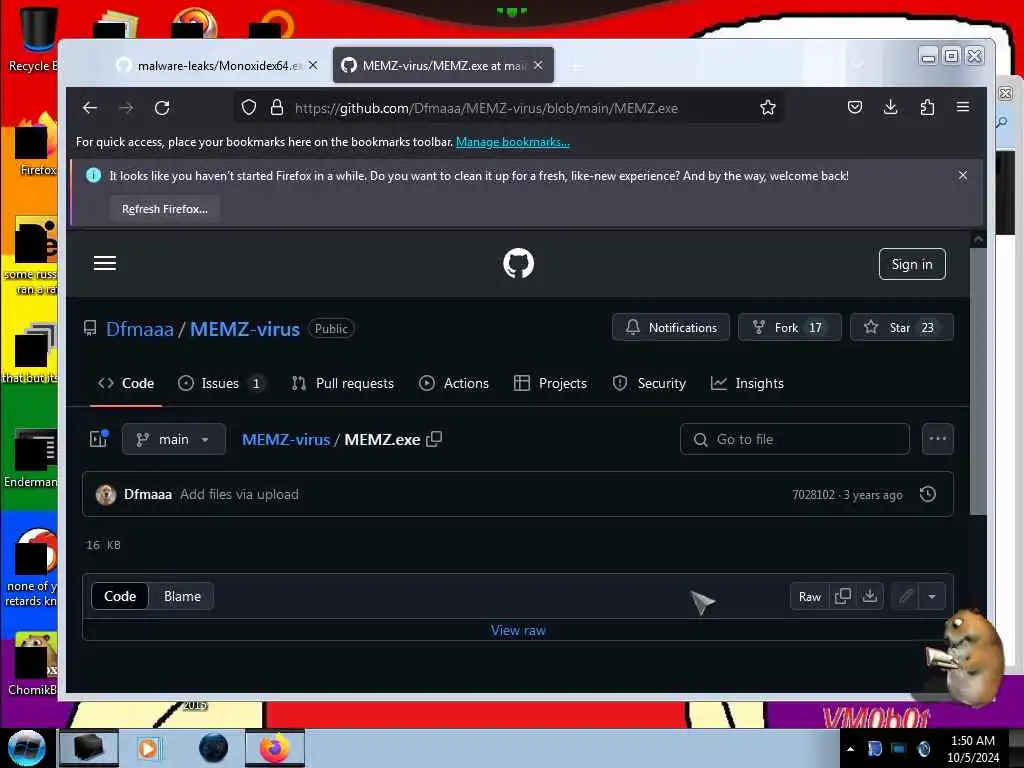The width and height of the screenshot is (1024, 768).
Task: Dismiss the Firefox refresh notification bar
Action: pyautogui.click(x=963, y=175)
